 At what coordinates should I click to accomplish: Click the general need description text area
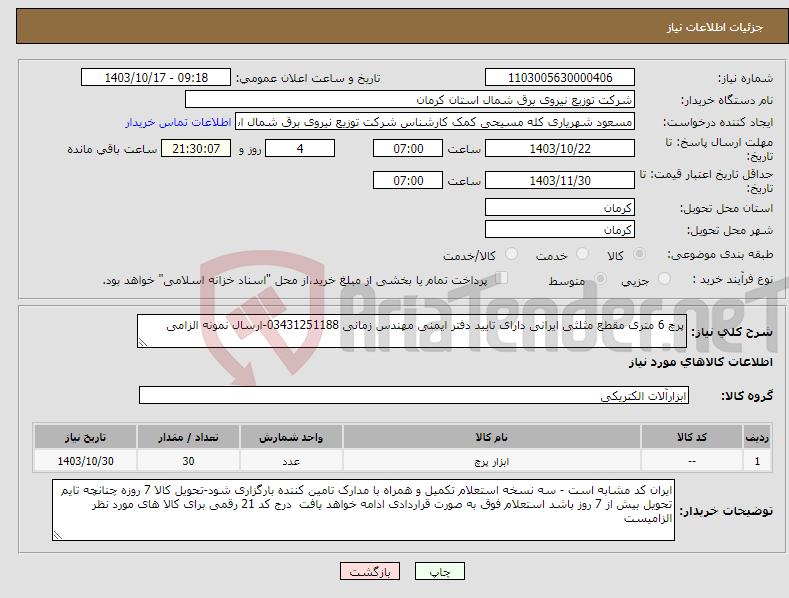pyautogui.click(x=412, y=331)
